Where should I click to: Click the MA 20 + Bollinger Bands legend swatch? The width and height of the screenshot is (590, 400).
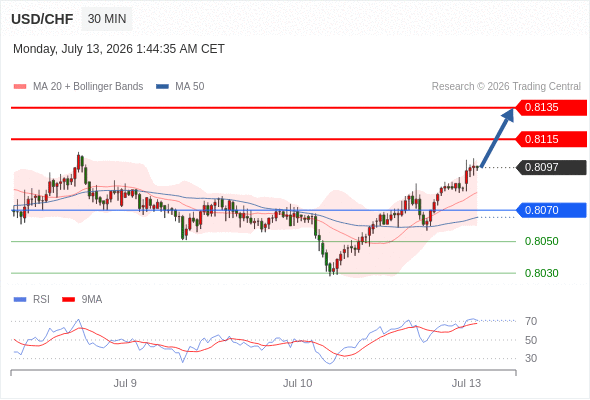20,87
